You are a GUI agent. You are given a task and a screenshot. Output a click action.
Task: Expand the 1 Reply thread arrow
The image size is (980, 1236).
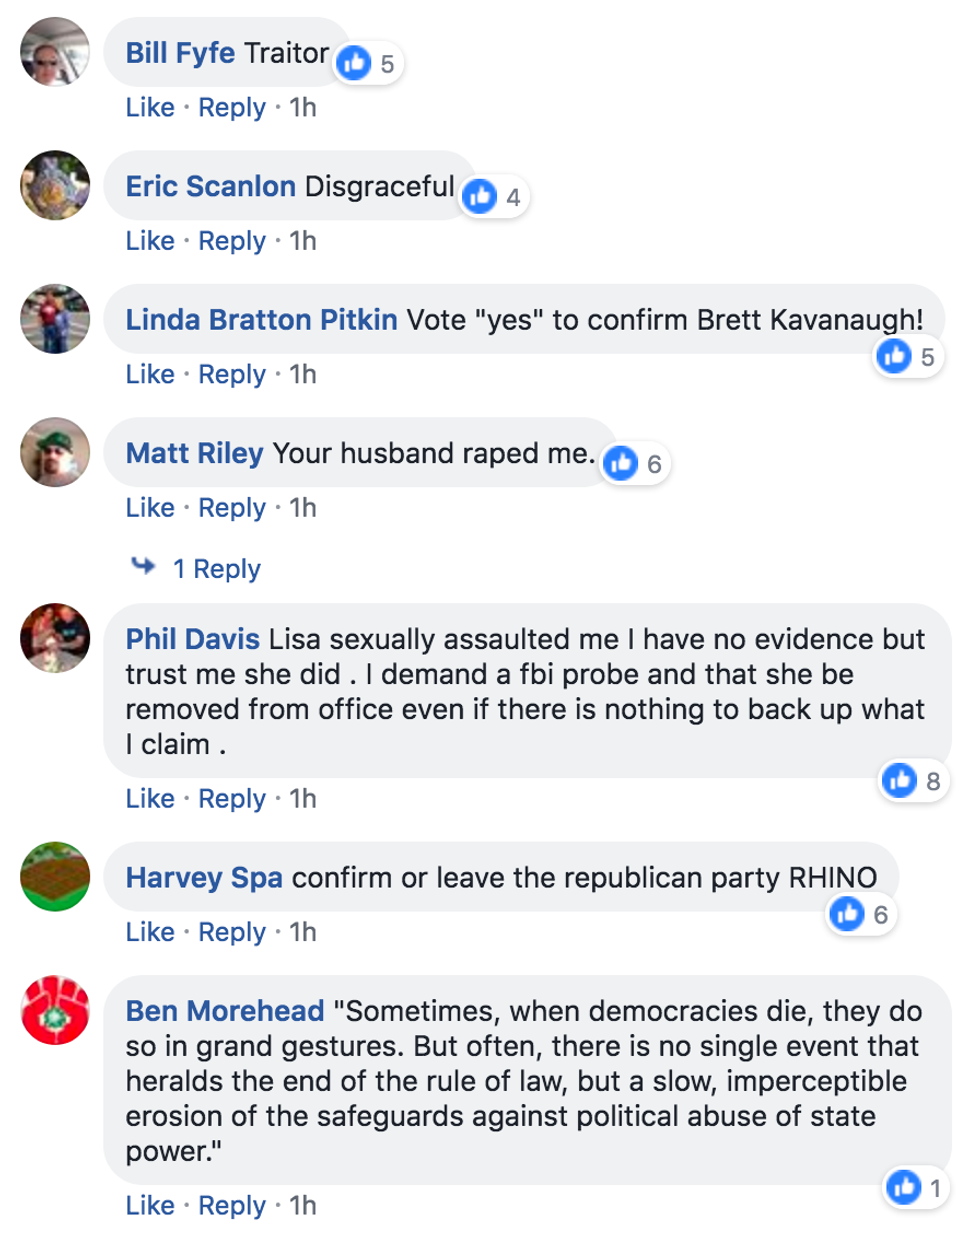click(x=144, y=567)
